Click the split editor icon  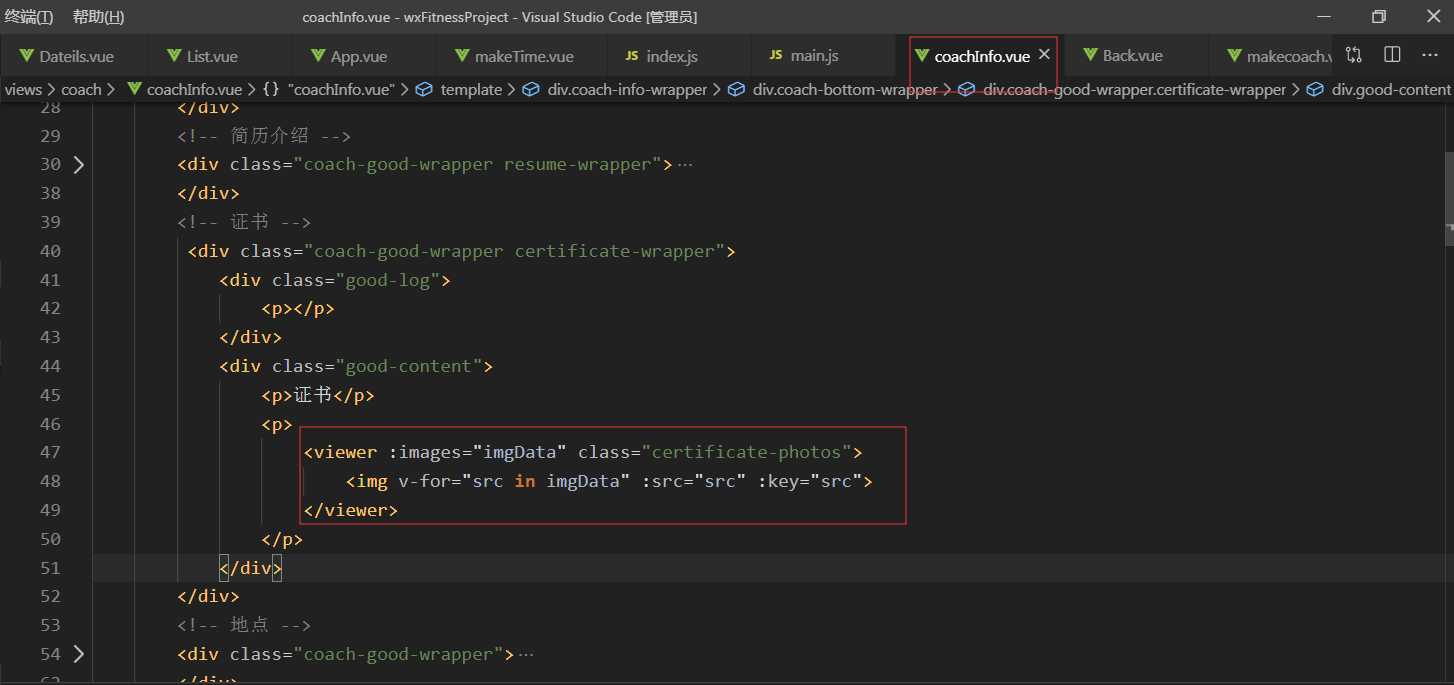click(x=1392, y=55)
